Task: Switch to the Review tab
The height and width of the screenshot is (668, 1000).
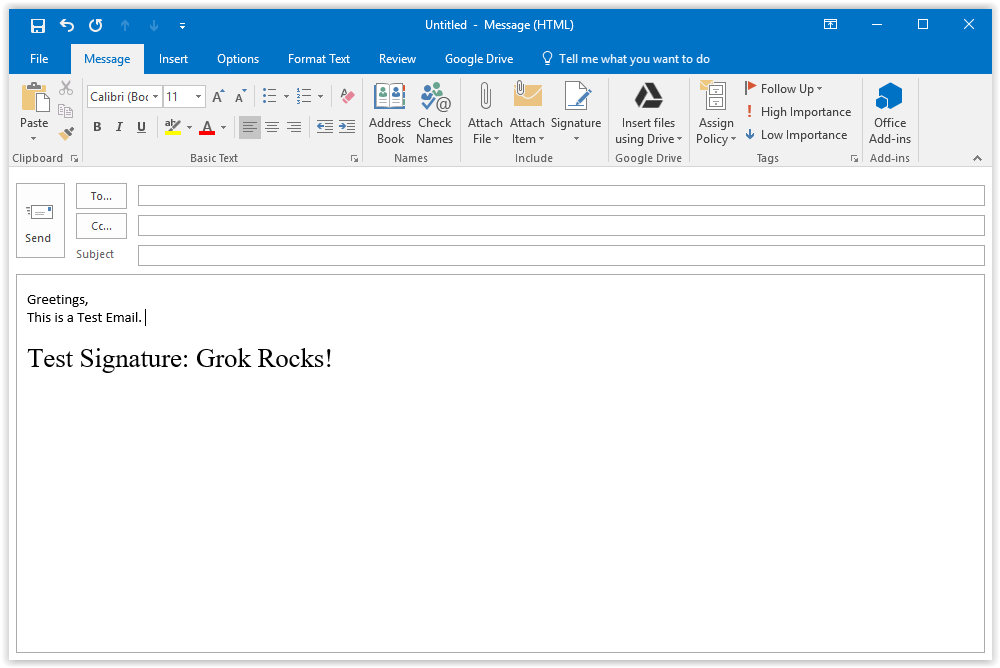Action: click(x=397, y=59)
